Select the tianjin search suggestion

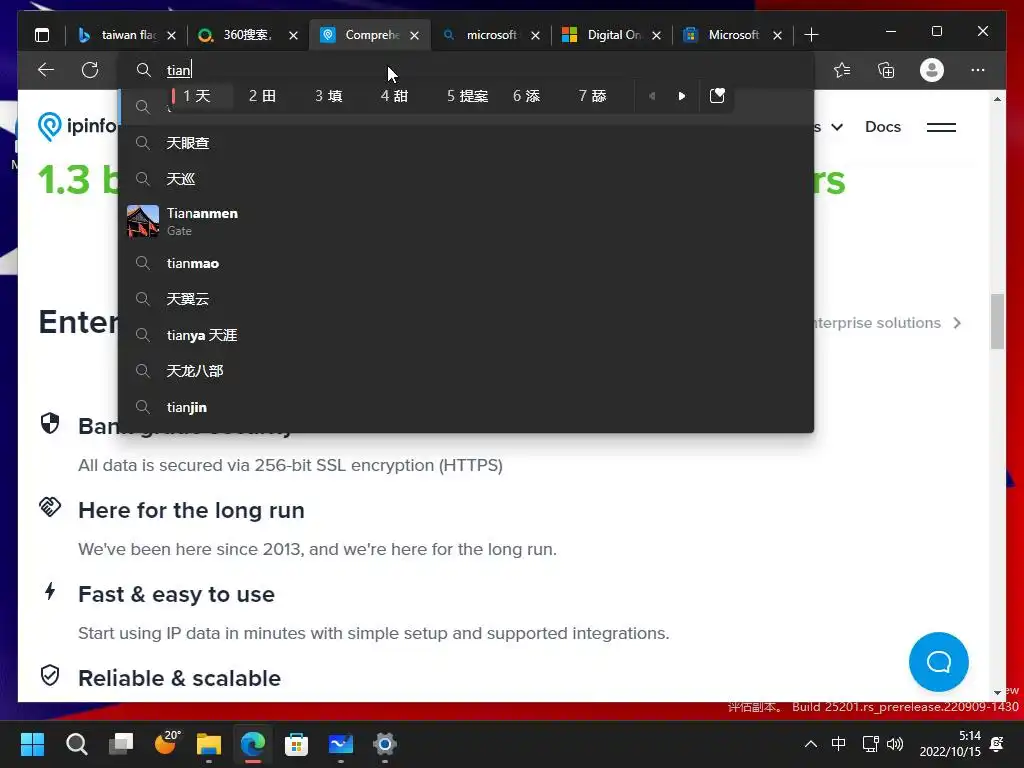466,407
